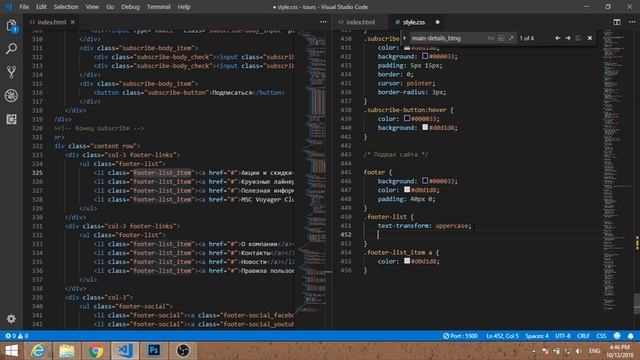Toggle Use Regular Expression in find box
640x360 pixels.
pyautogui.click(x=511, y=38)
